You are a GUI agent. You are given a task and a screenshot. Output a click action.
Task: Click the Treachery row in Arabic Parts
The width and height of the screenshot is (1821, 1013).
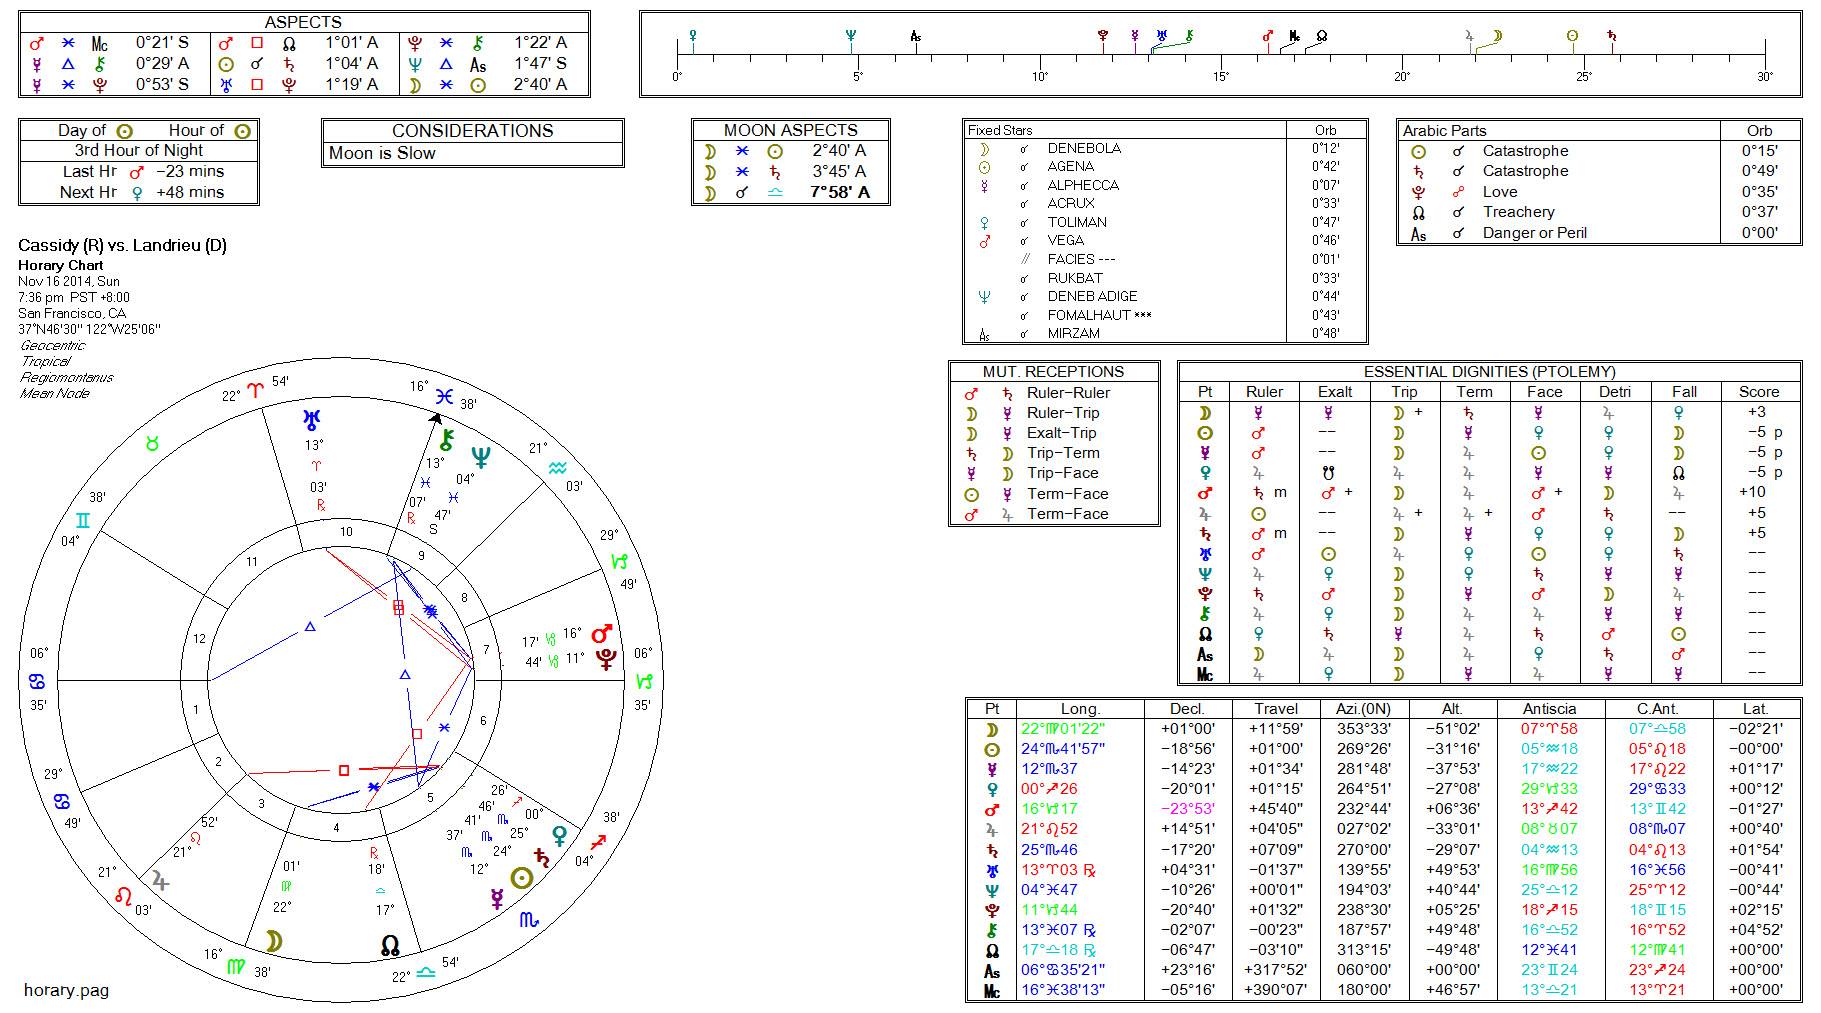(1518, 212)
